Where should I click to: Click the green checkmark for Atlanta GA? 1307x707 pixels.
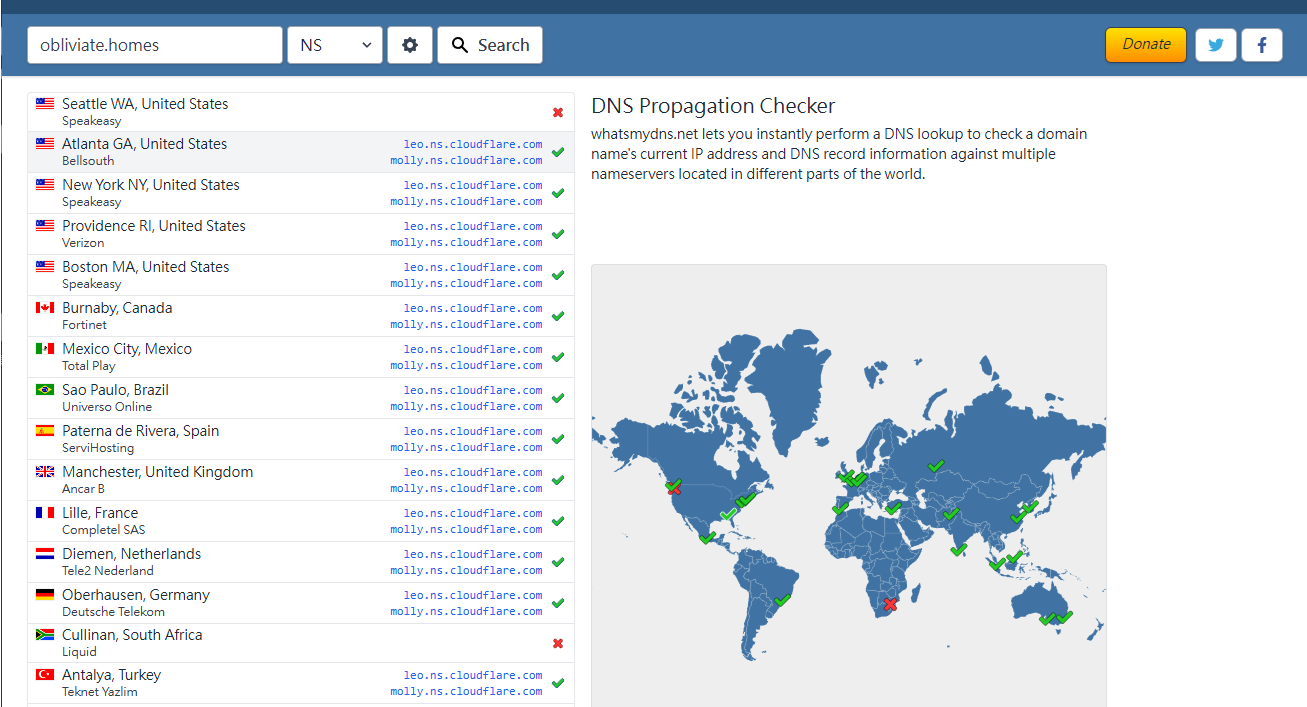pos(558,152)
